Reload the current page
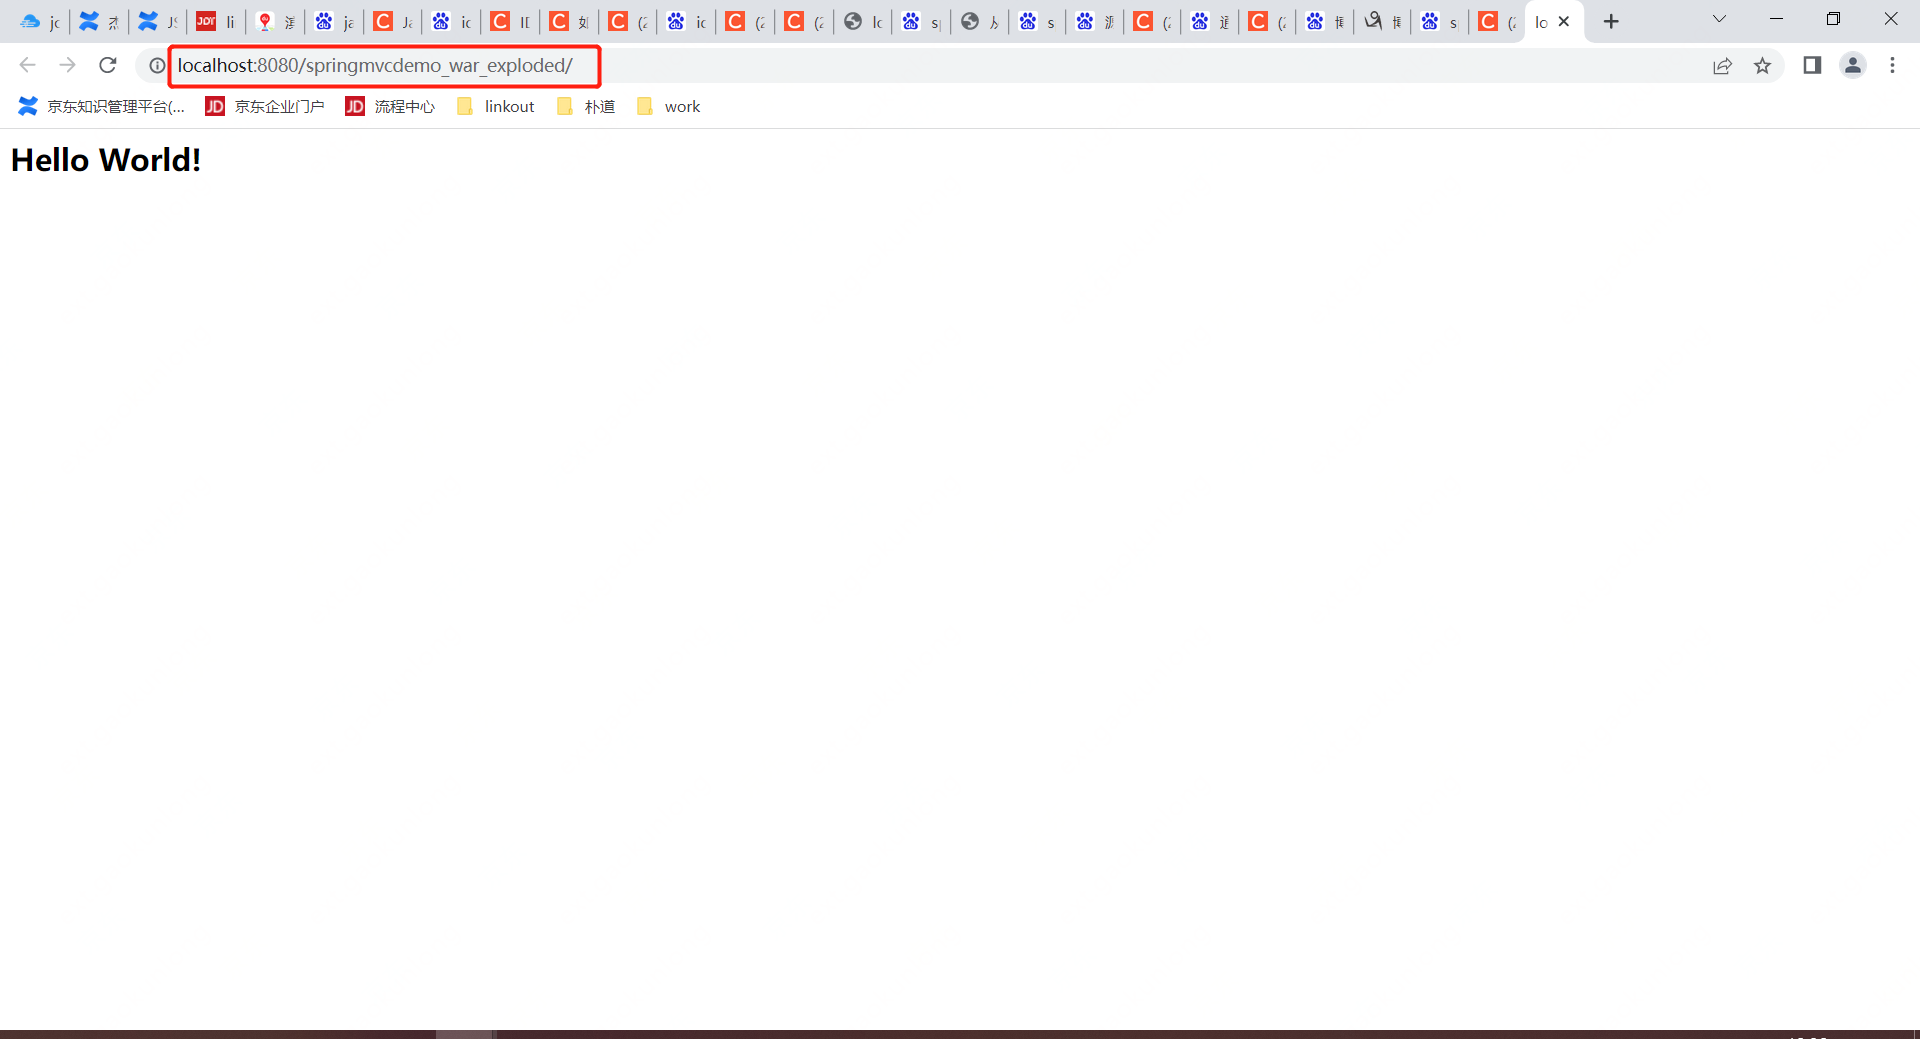Image resolution: width=1920 pixels, height=1039 pixels. coord(108,65)
